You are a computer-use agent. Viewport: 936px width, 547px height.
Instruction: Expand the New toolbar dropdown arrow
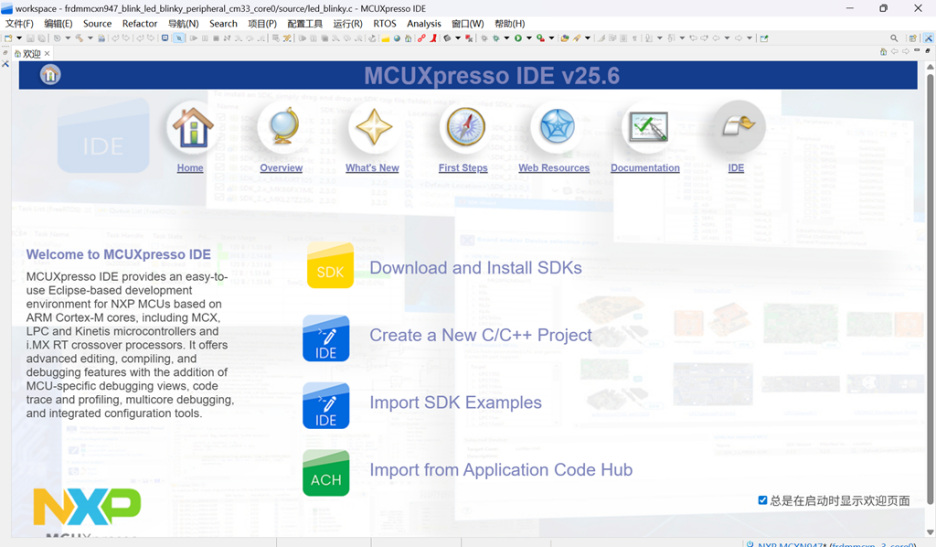pyautogui.click(x=19, y=38)
